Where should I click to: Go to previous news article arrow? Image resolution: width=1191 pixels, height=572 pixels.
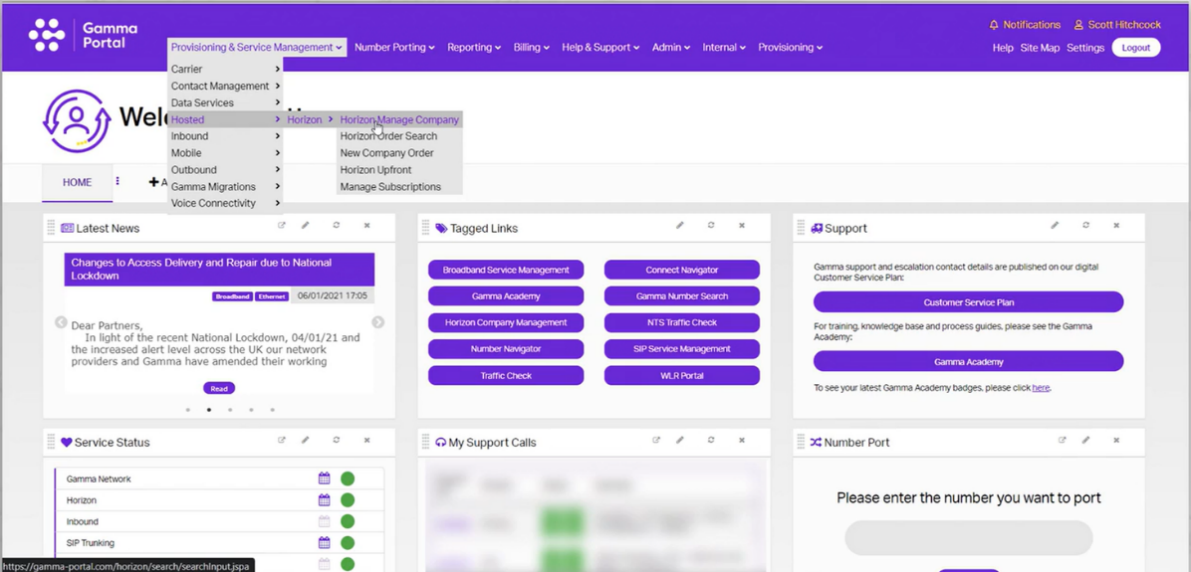click(x=61, y=322)
